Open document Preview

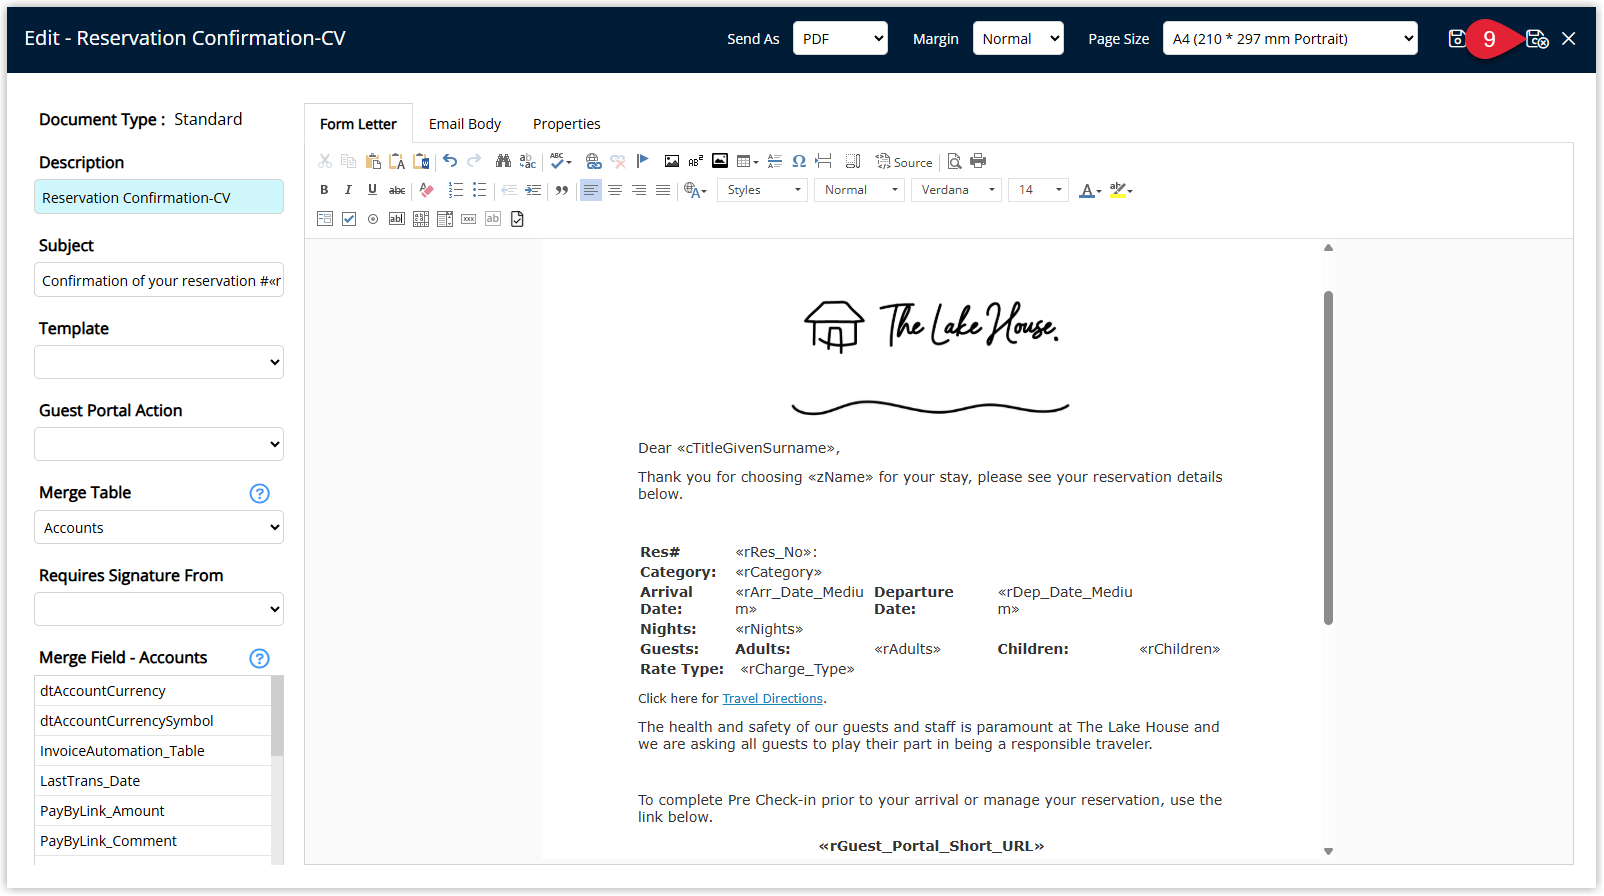tap(954, 161)
